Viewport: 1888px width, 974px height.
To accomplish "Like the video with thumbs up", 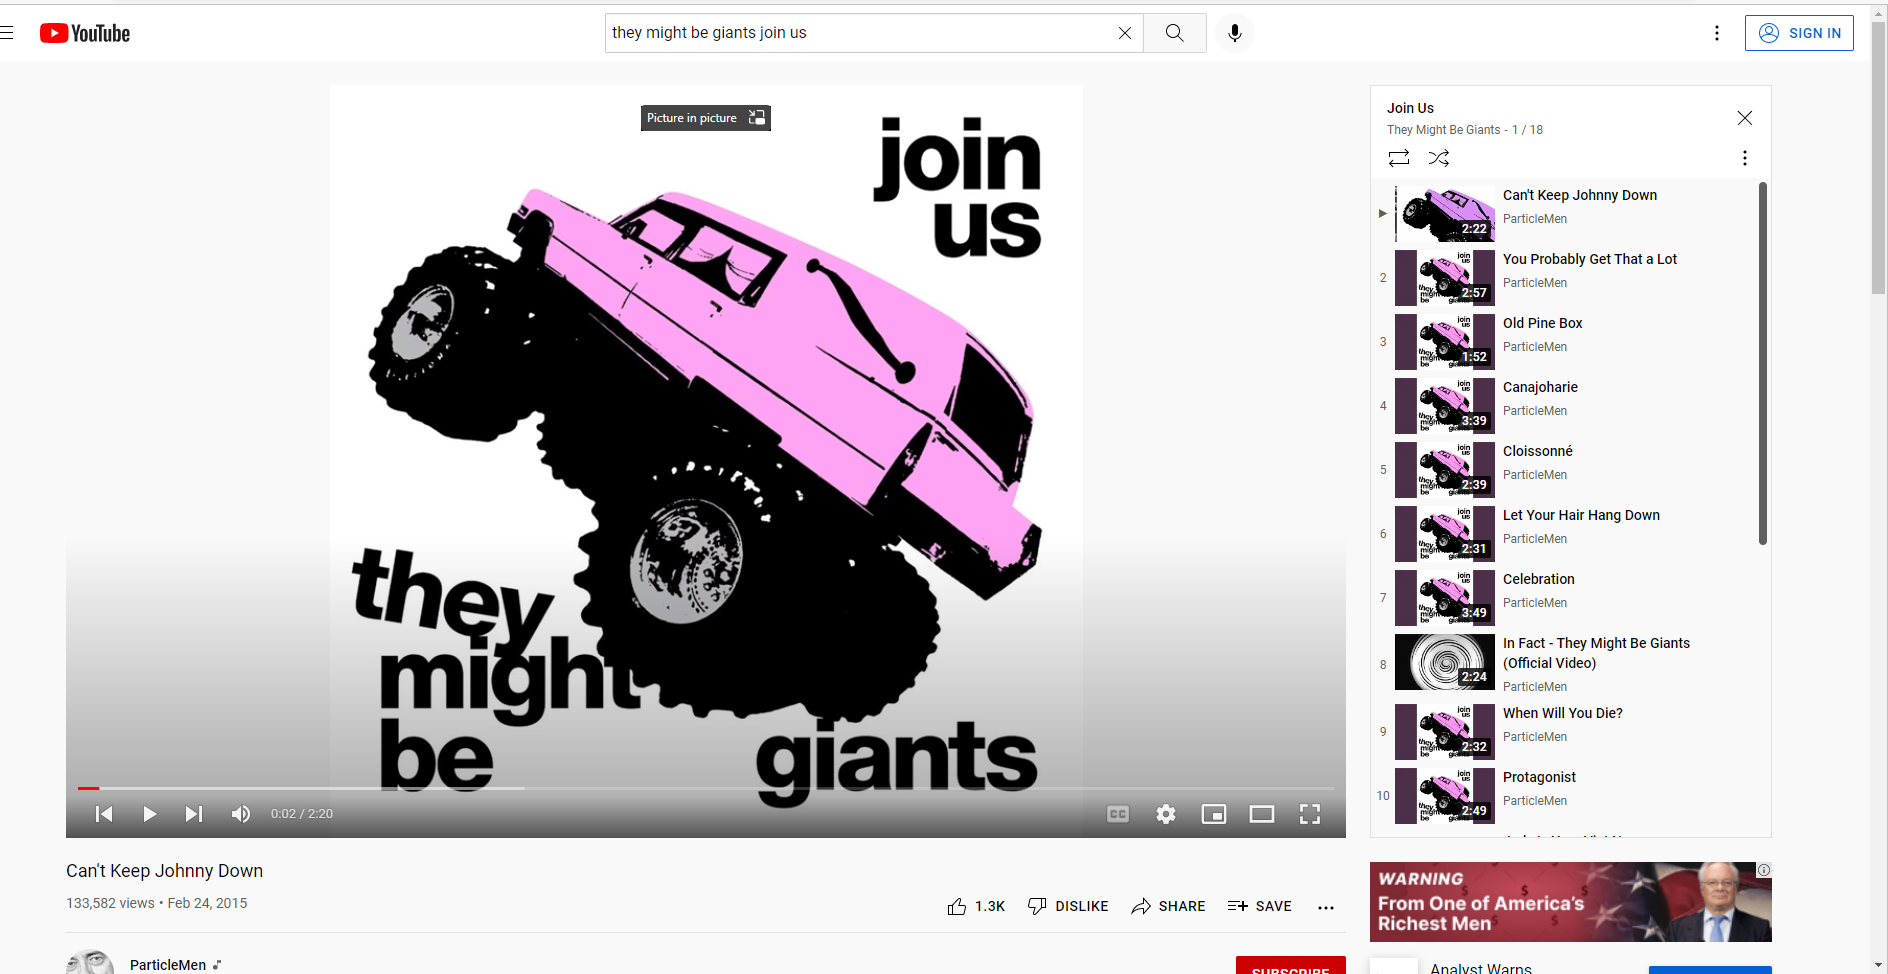I will tap(957, 906).
